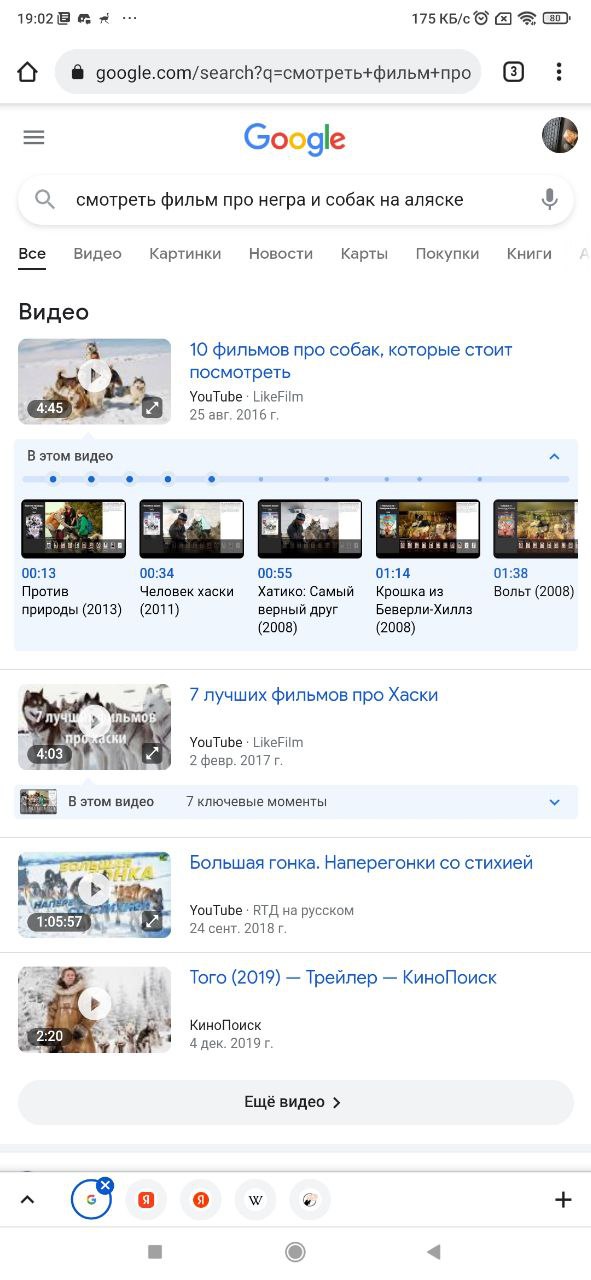Switch to the last tab in tab strip
This screenshot has width=591, height=1280.
[310, 1200]
